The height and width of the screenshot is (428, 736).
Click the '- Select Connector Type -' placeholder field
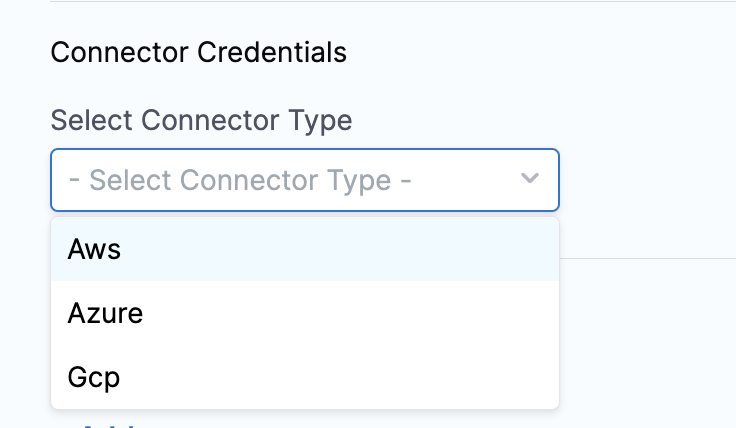click(x=240, y=180)
